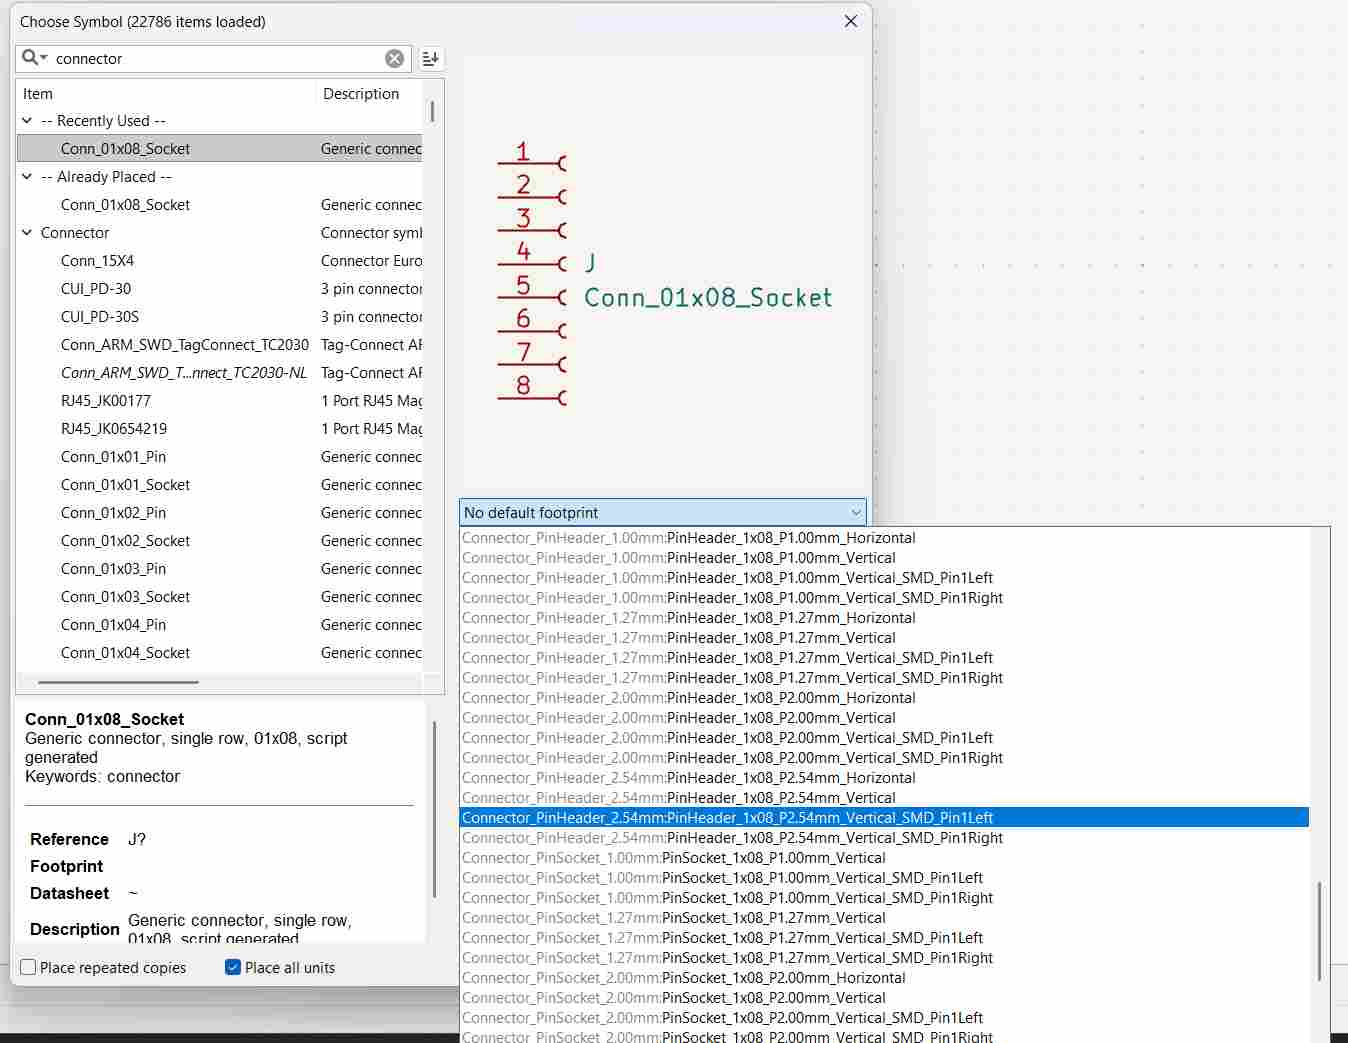Select Conn_01x08_Socket under Already Placed
Image resolution: width=1348 pixels, height=1043 pixels.
point(220,205)
